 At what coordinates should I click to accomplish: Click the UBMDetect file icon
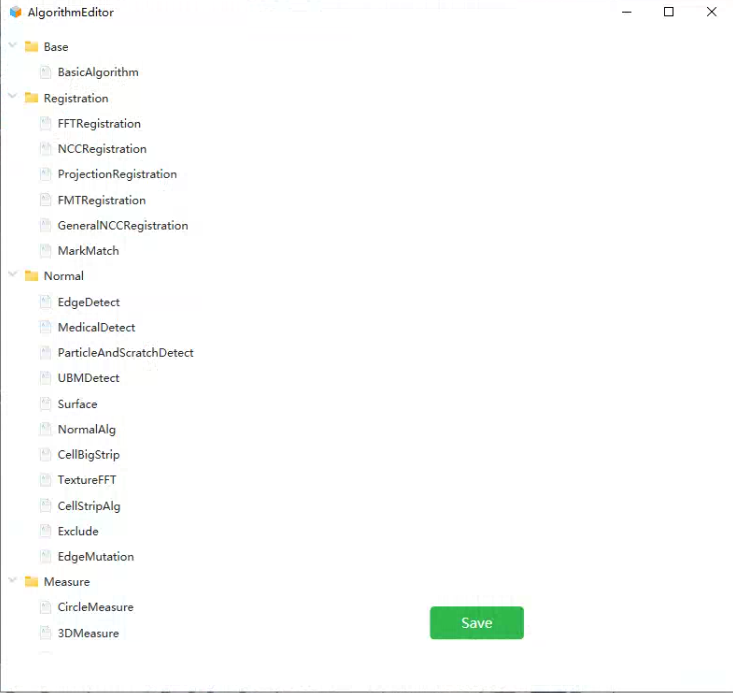pos(45,378)
